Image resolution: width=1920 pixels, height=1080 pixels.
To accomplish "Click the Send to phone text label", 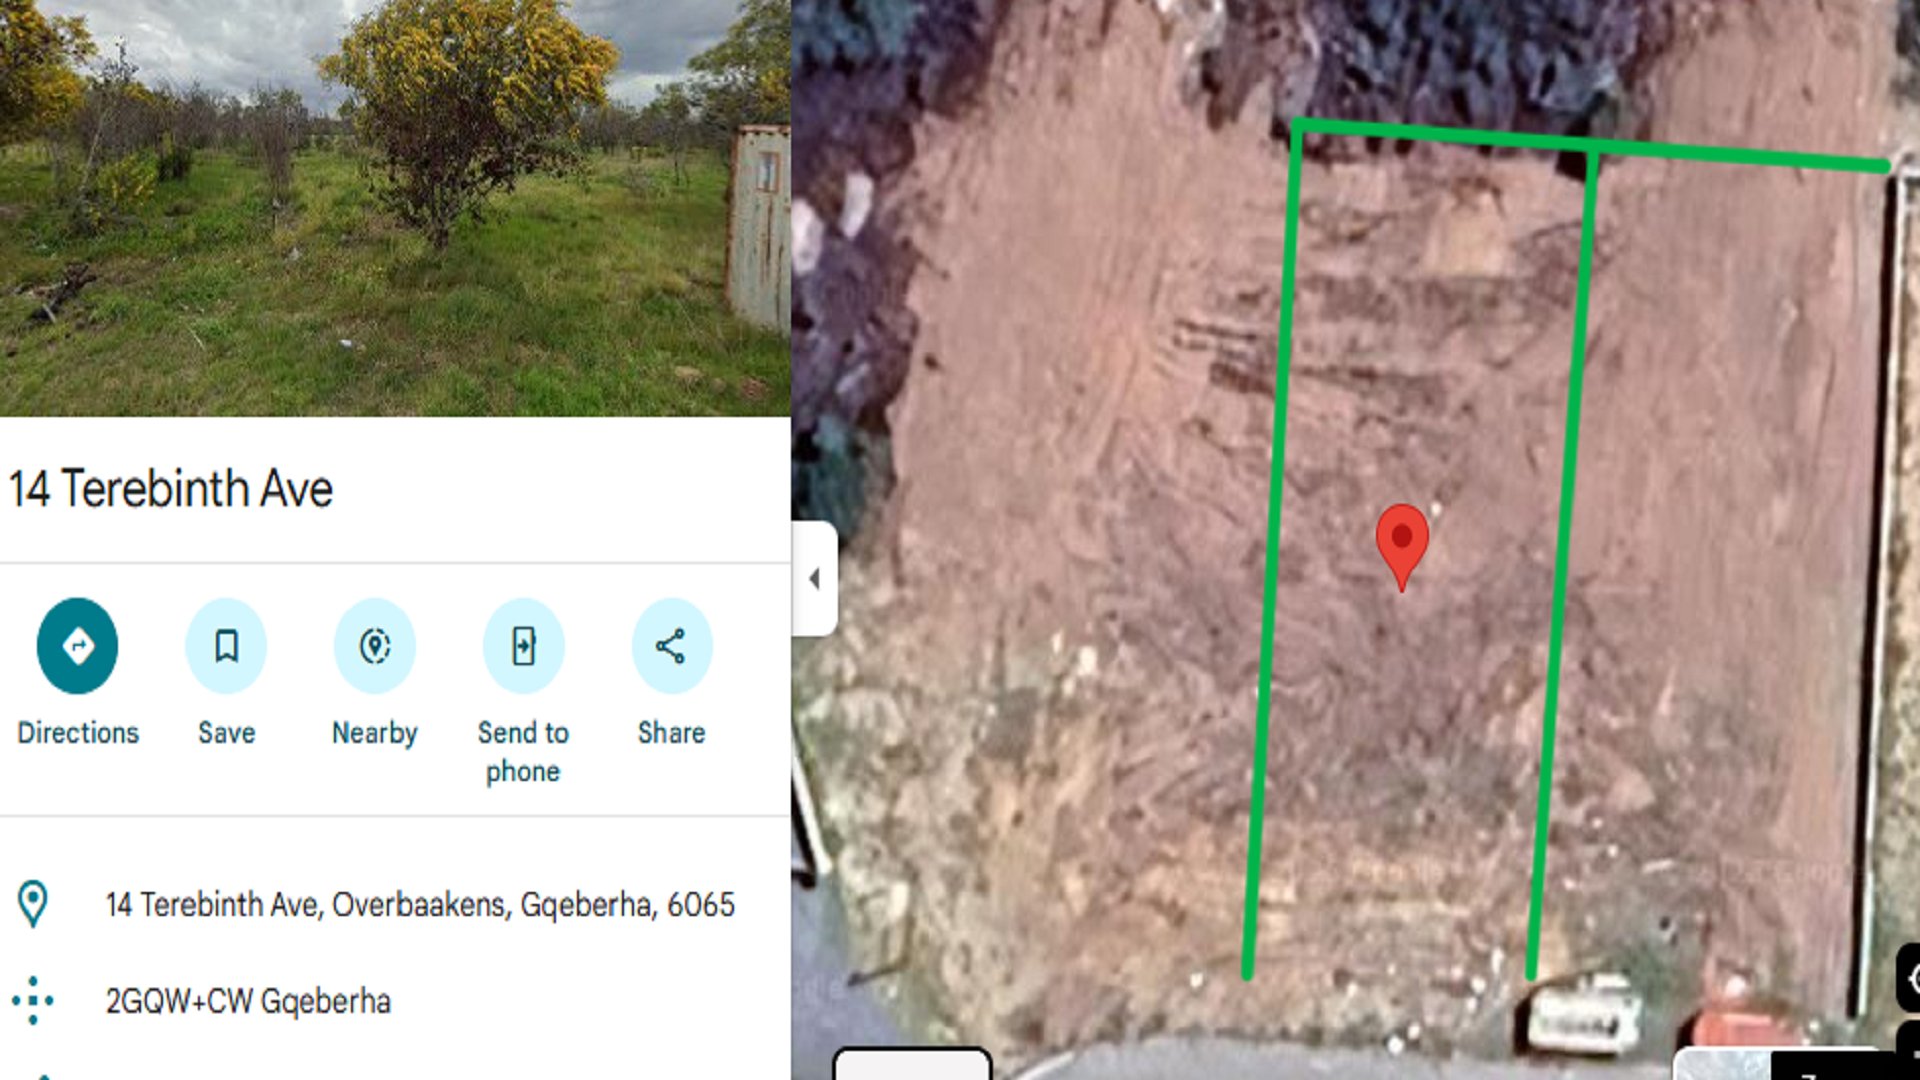I will pyautogui.click(x=523, y=752).
